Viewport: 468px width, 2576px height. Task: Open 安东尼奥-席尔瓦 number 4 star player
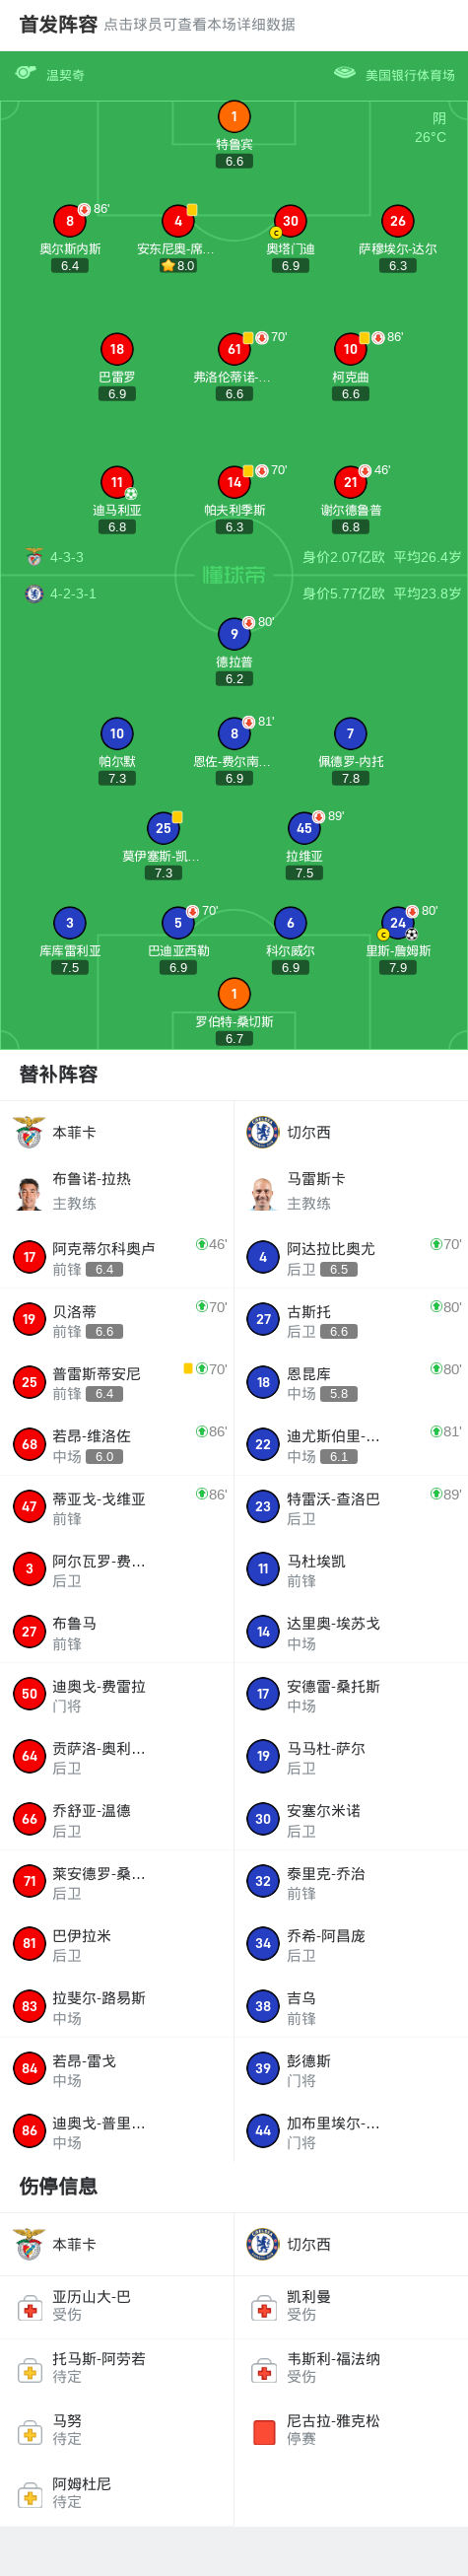point(178,221)
